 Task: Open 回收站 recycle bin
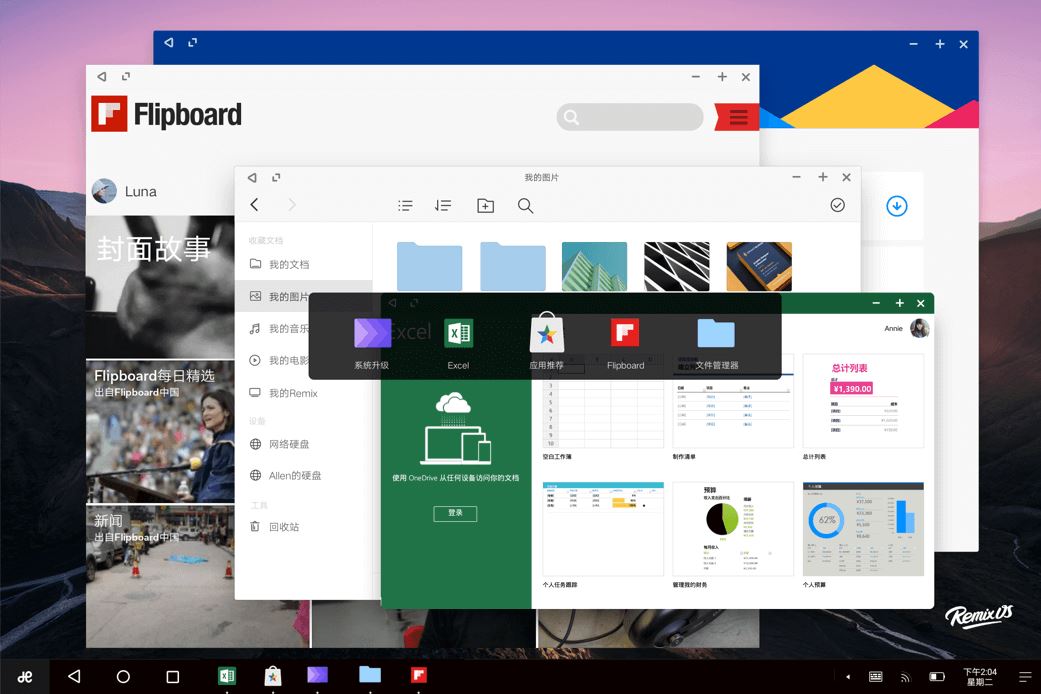point(303,527)
